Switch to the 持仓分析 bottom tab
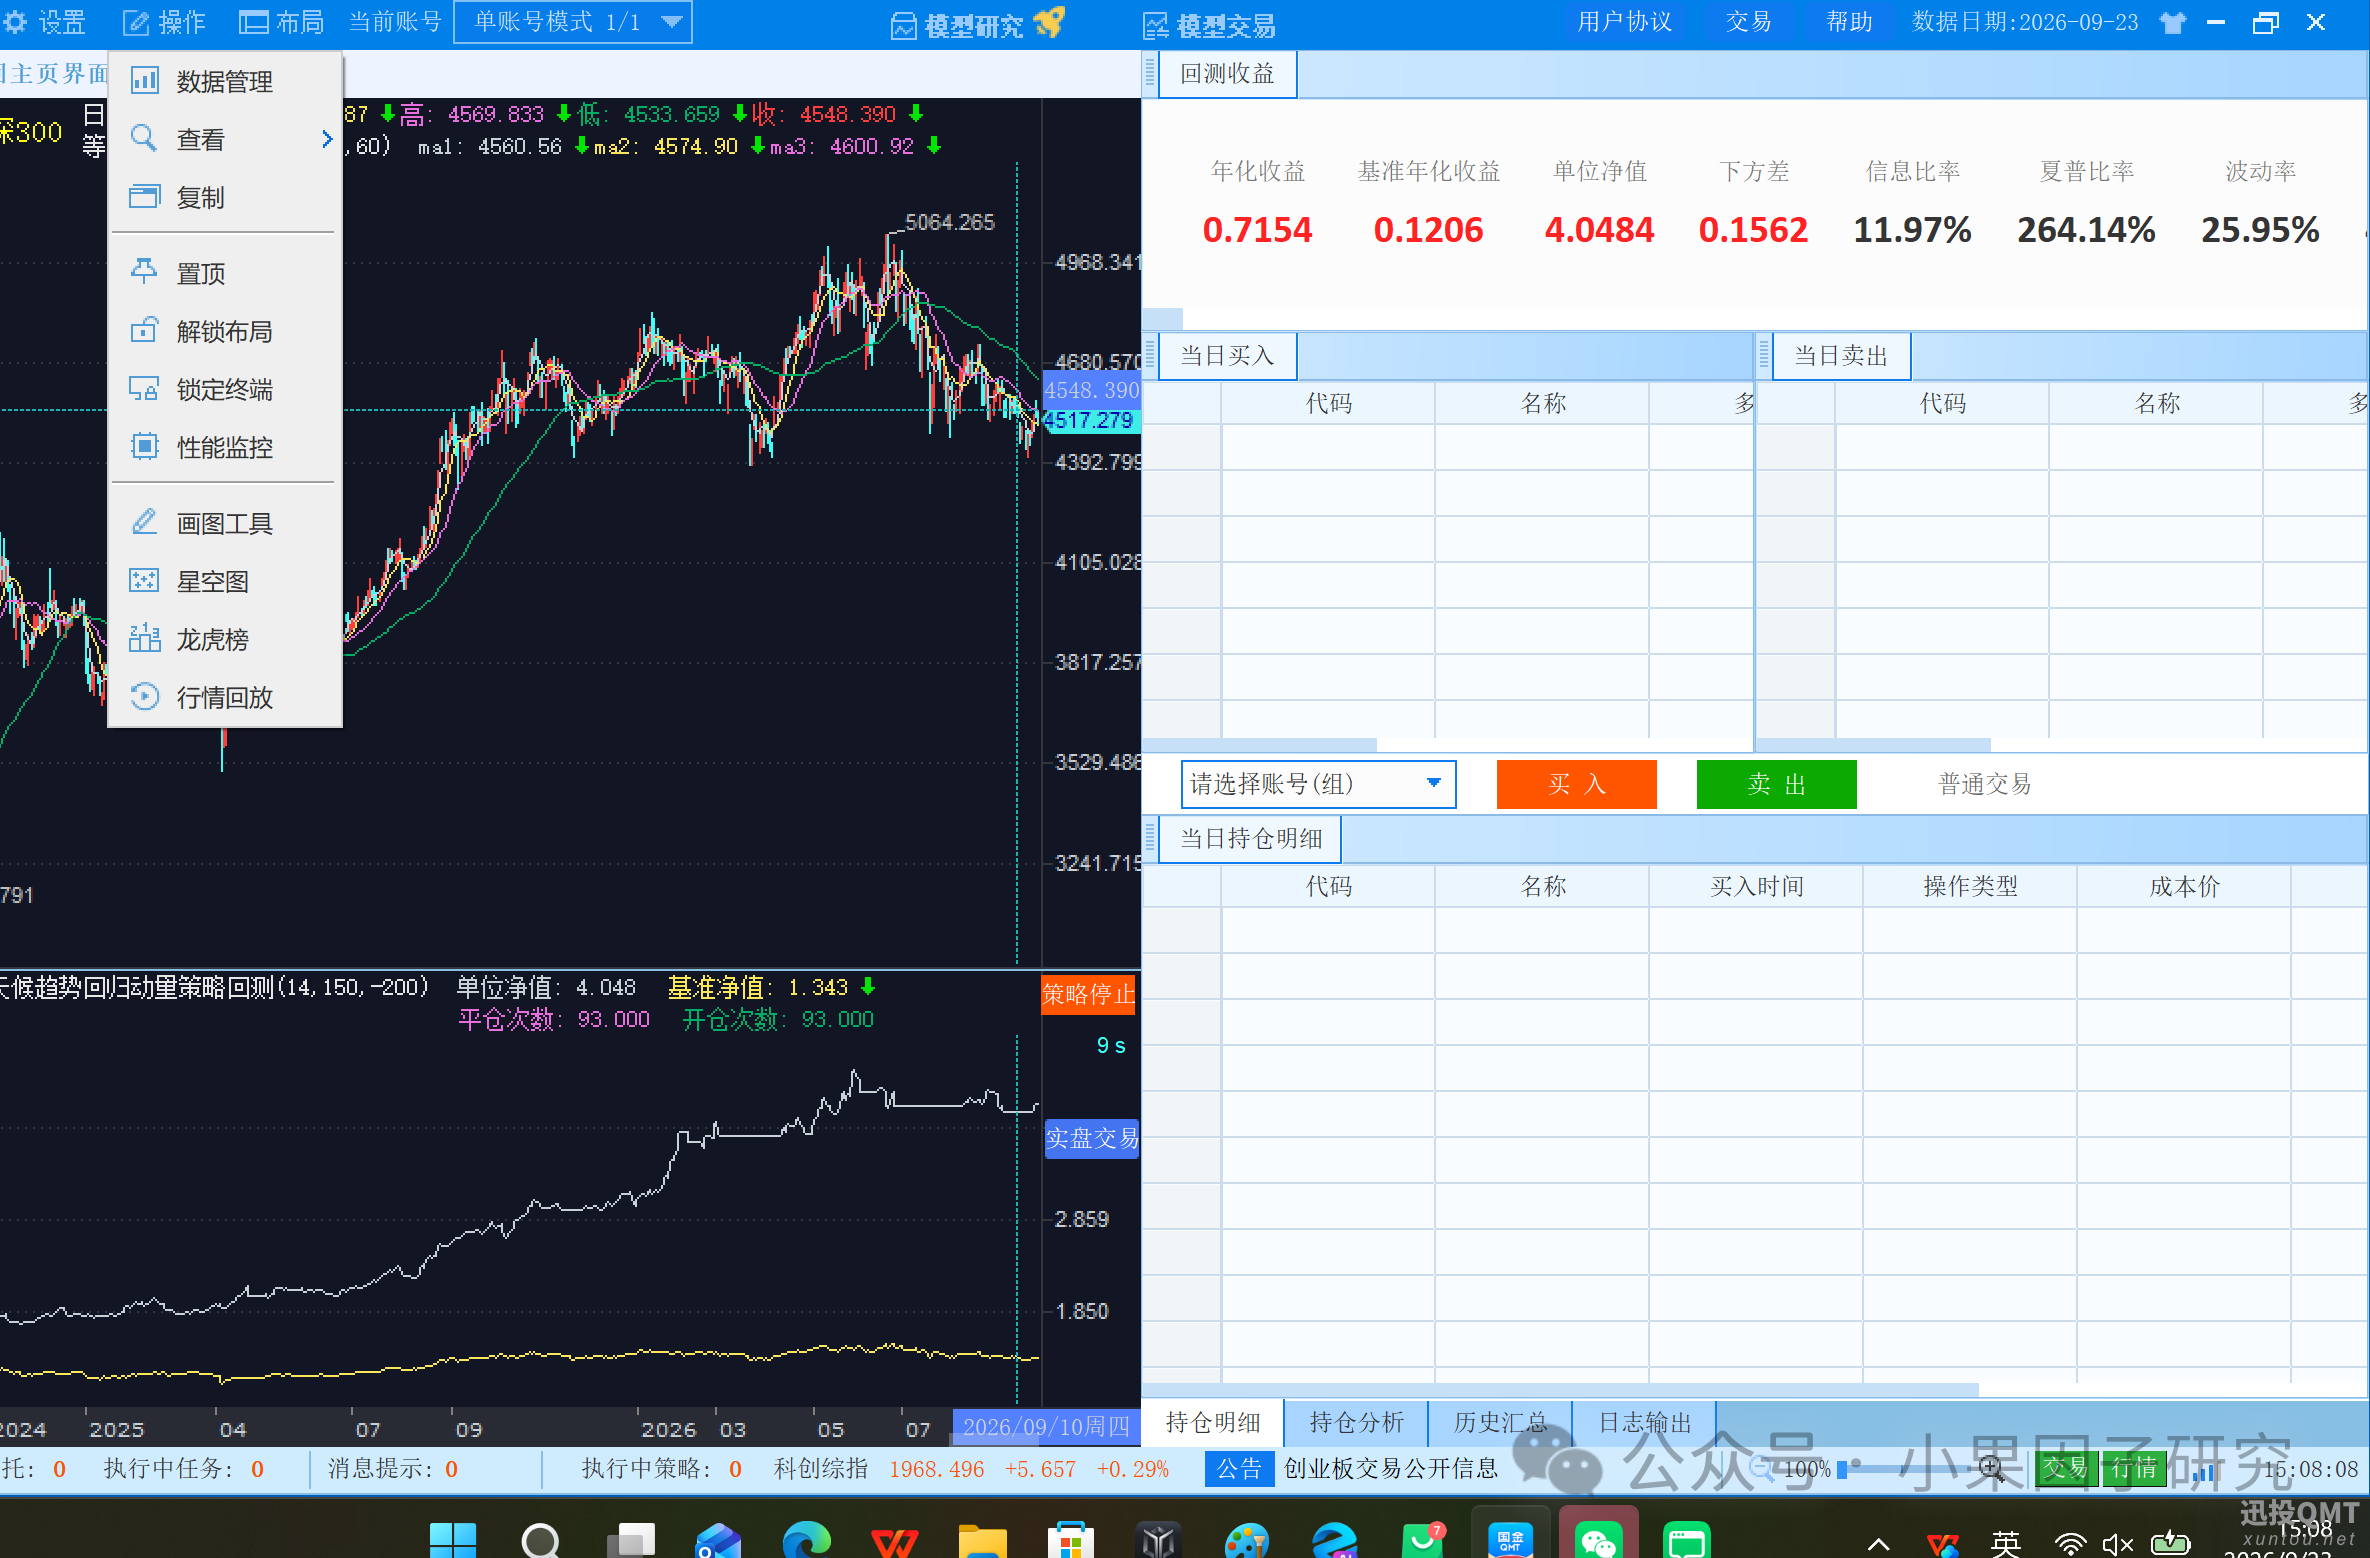Viewport: 2370px width, 1558px height. (x=1356, y=1422)
